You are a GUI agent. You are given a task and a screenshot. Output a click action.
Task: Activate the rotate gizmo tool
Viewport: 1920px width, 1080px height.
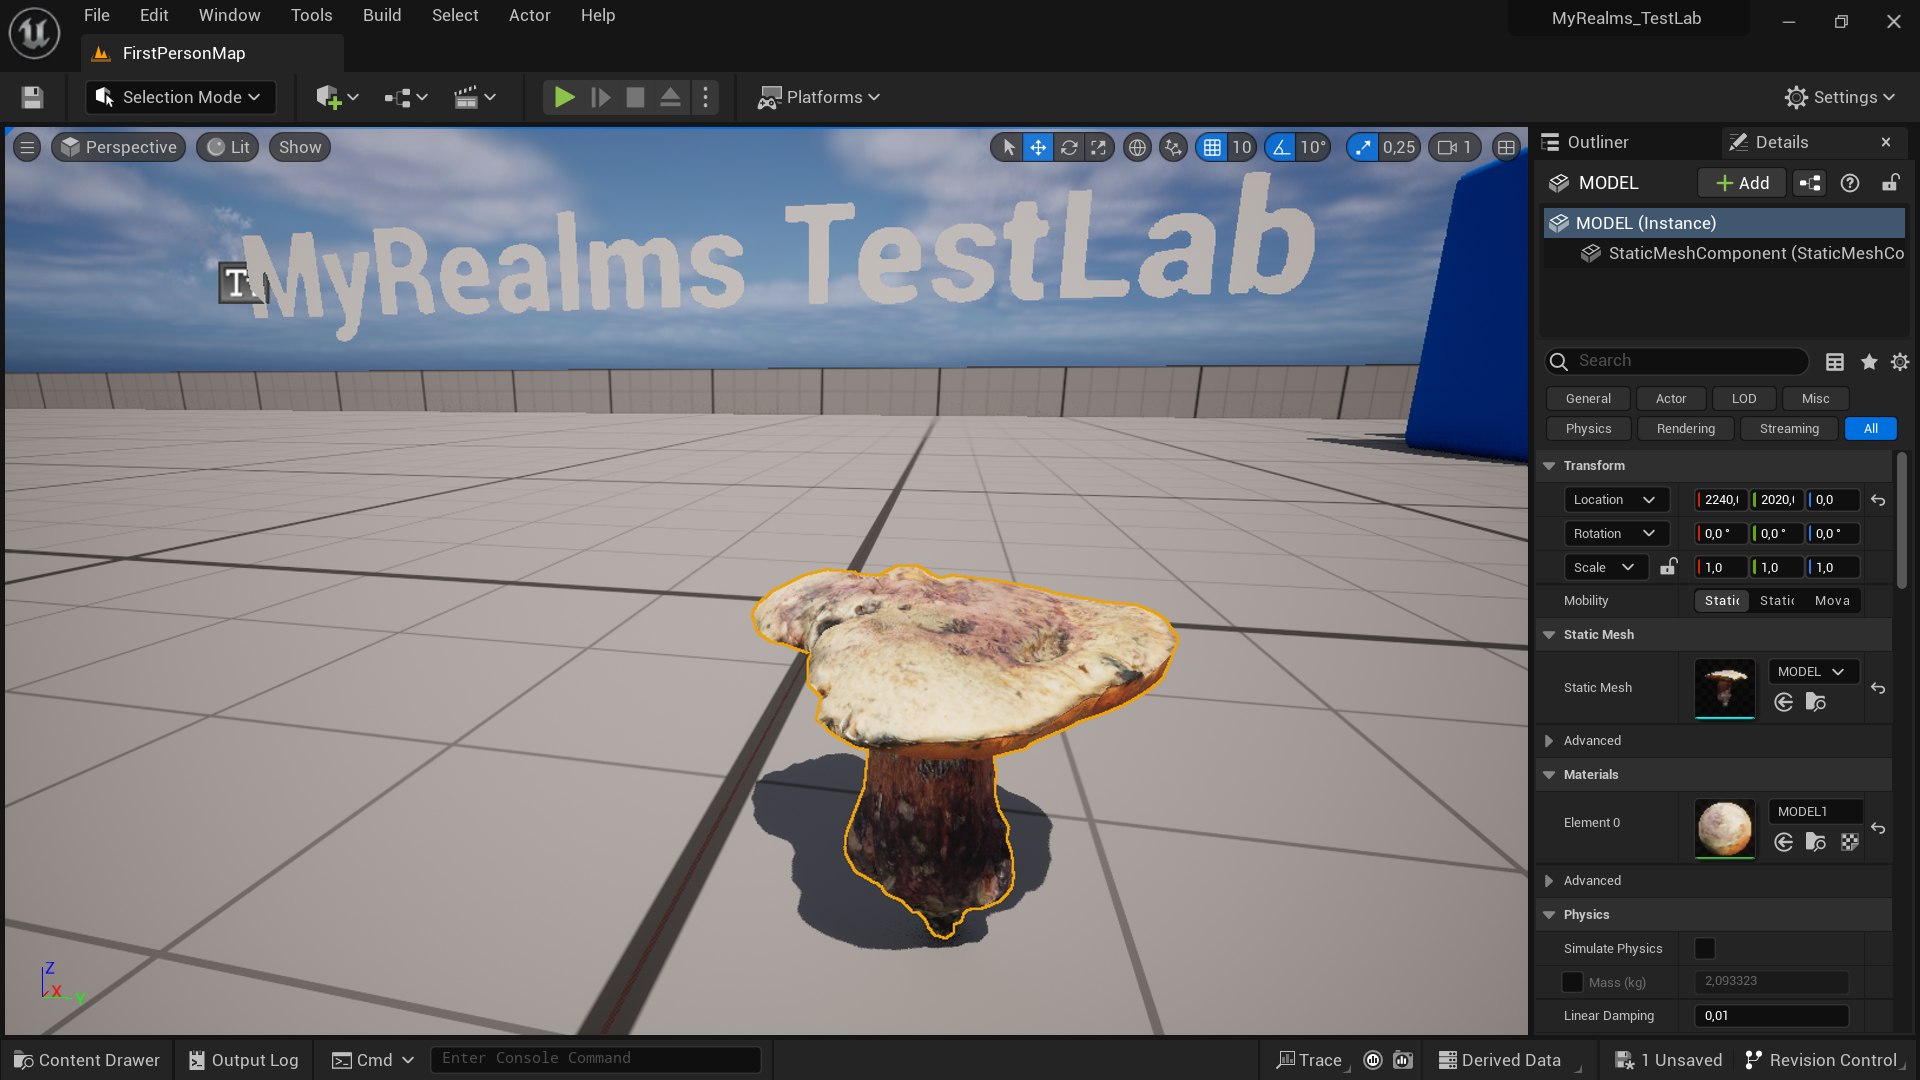coord(1069,147)
